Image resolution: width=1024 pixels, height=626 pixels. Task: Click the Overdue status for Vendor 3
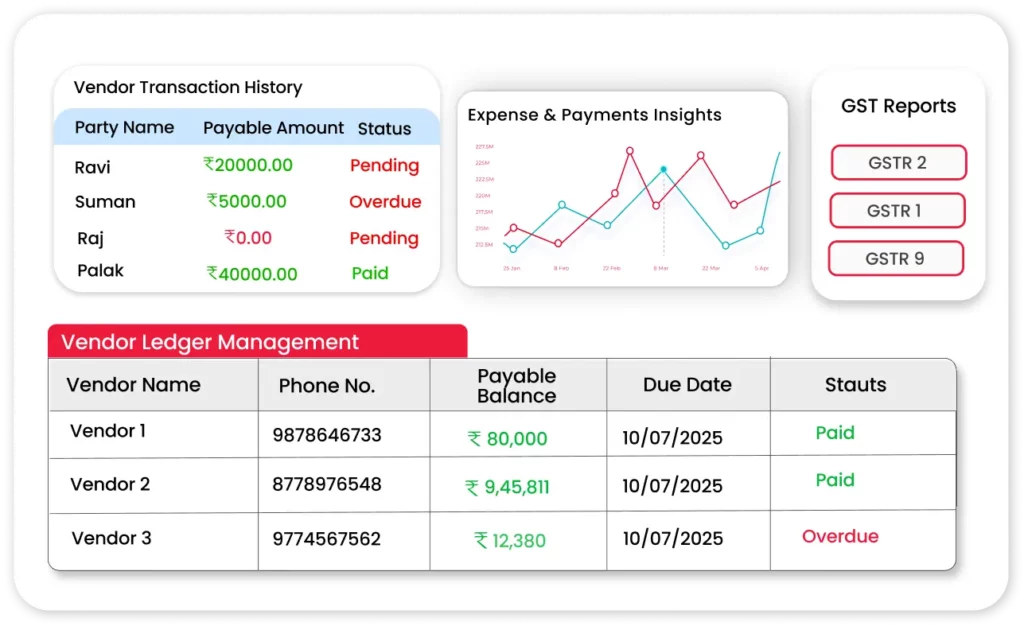(x=840, y=536)
